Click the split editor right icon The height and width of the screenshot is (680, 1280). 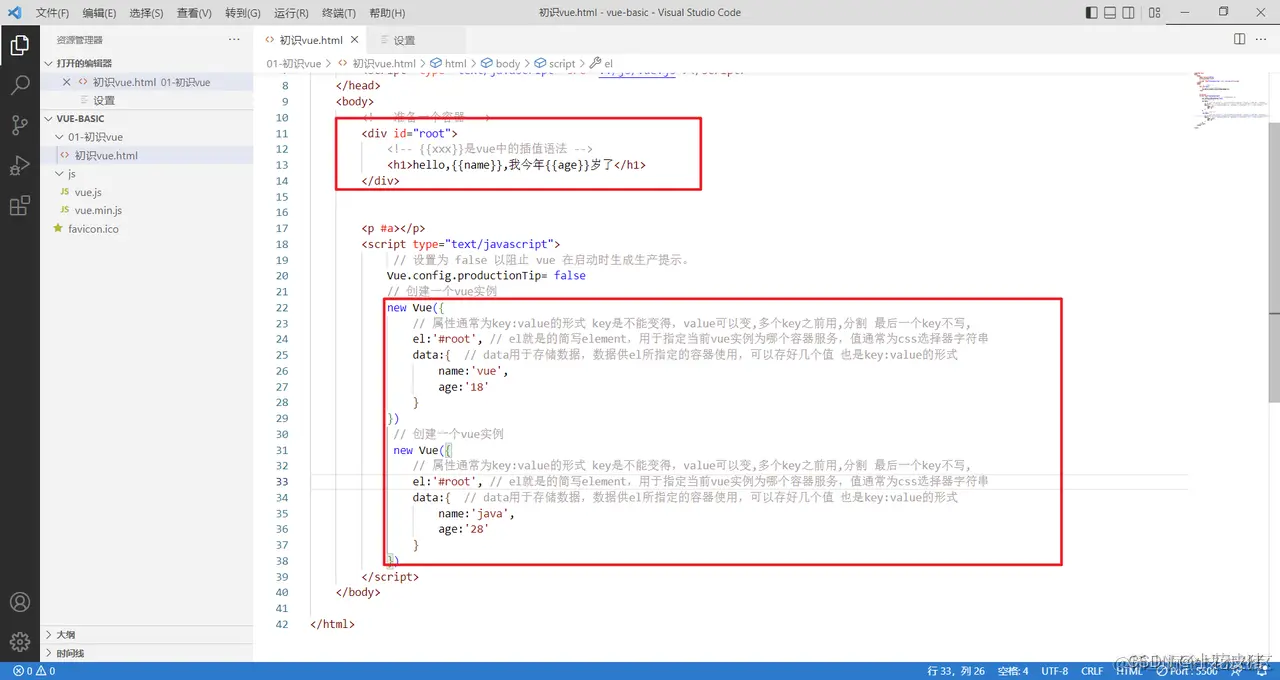point(1239,40)
